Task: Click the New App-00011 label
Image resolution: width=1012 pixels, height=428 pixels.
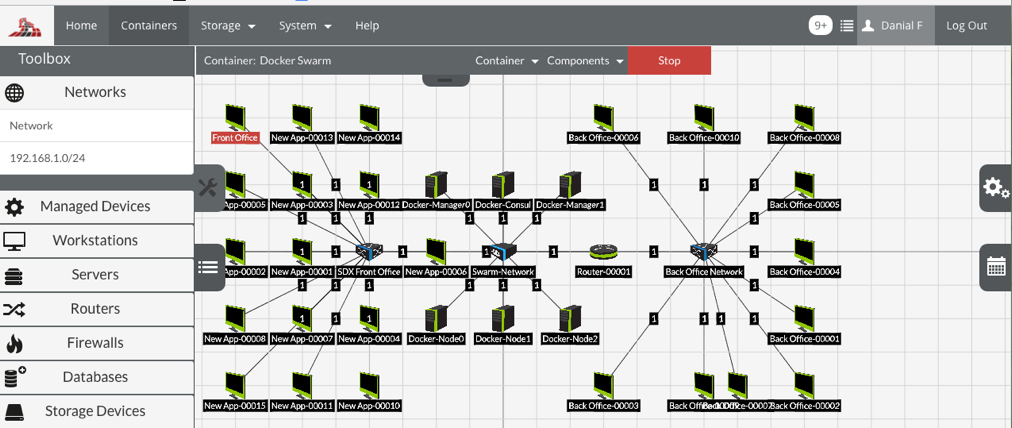Action: (302, 406)
